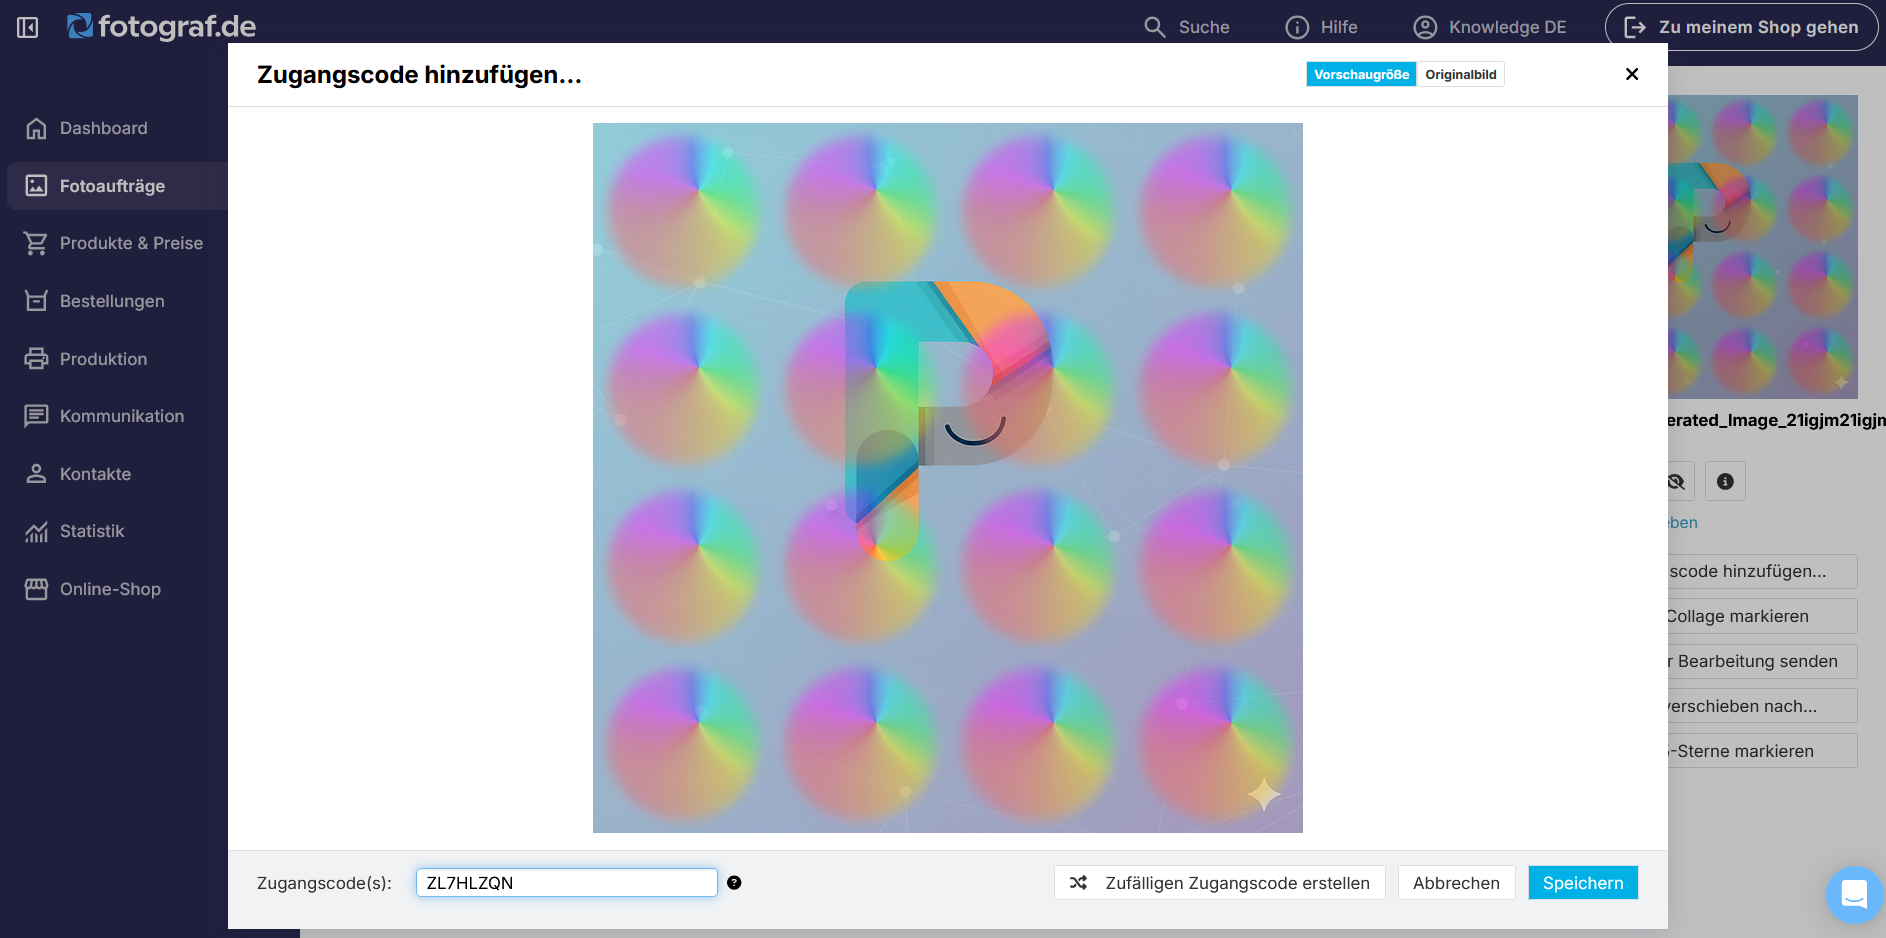Screen dimensions: 1886x938
Task: Click the Statistik chart icon
Action: click(36, 531)
